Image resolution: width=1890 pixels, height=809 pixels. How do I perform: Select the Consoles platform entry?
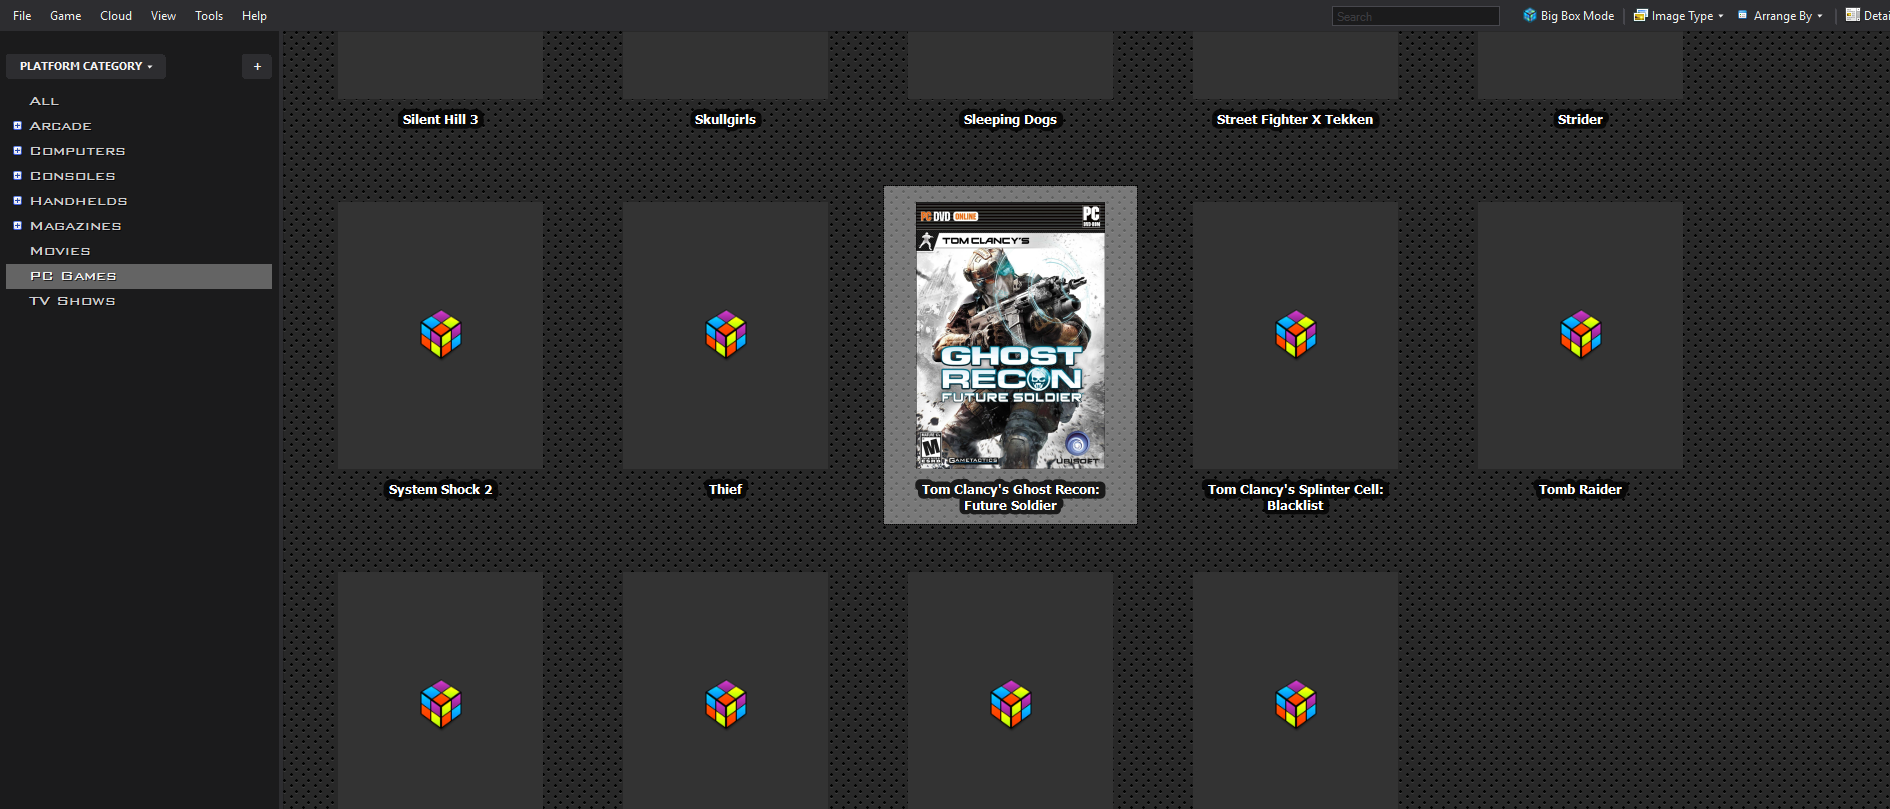click(x=73, y=176)
